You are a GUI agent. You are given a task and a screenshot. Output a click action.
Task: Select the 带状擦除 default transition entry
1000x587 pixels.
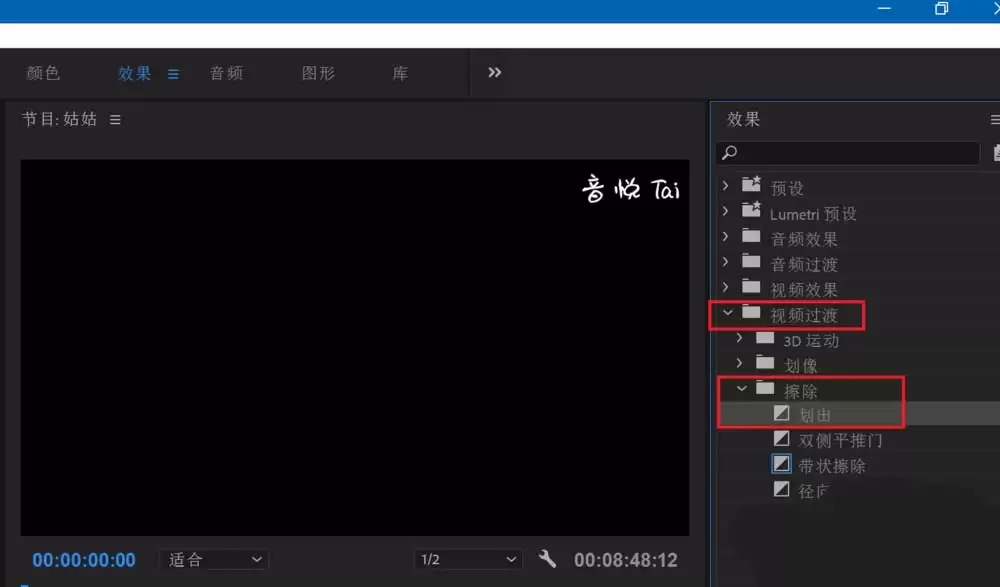click(834, 464)
